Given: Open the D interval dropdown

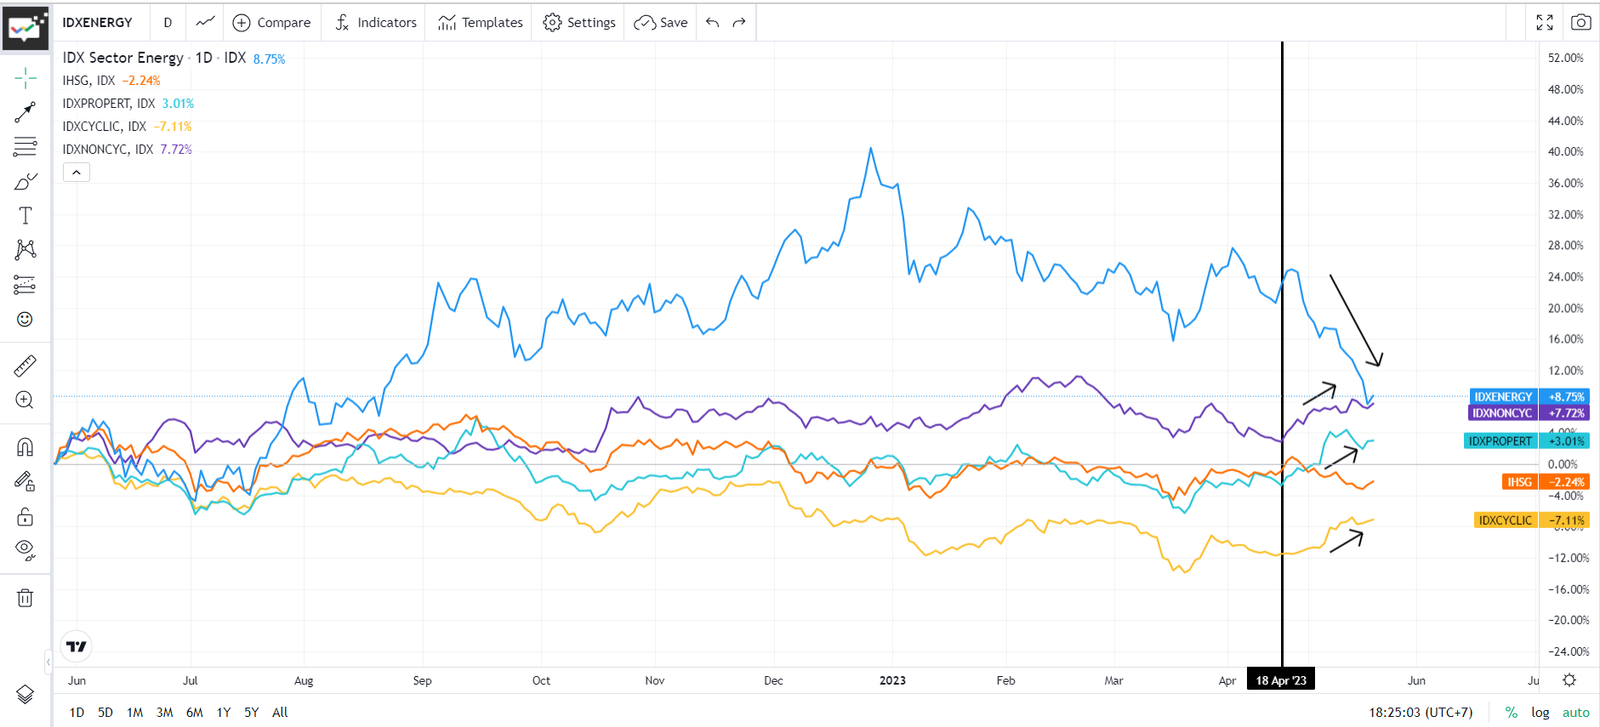Looking at the screenshot, I should (167, 22).
